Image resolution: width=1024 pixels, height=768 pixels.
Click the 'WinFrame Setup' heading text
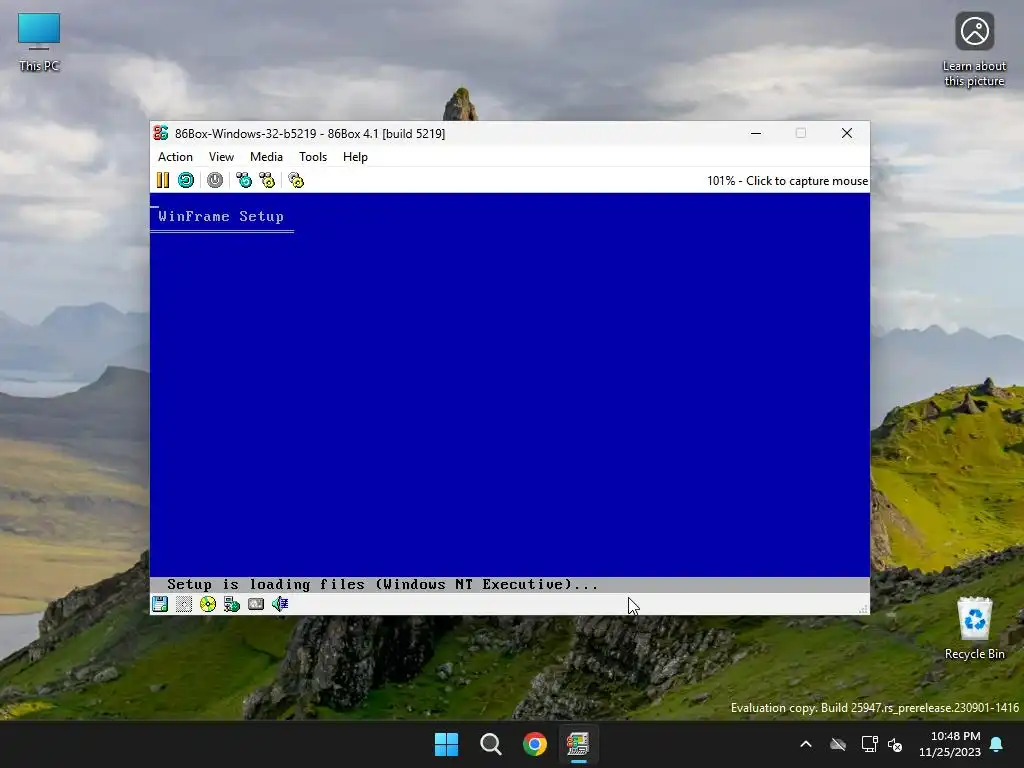(221, 216)
